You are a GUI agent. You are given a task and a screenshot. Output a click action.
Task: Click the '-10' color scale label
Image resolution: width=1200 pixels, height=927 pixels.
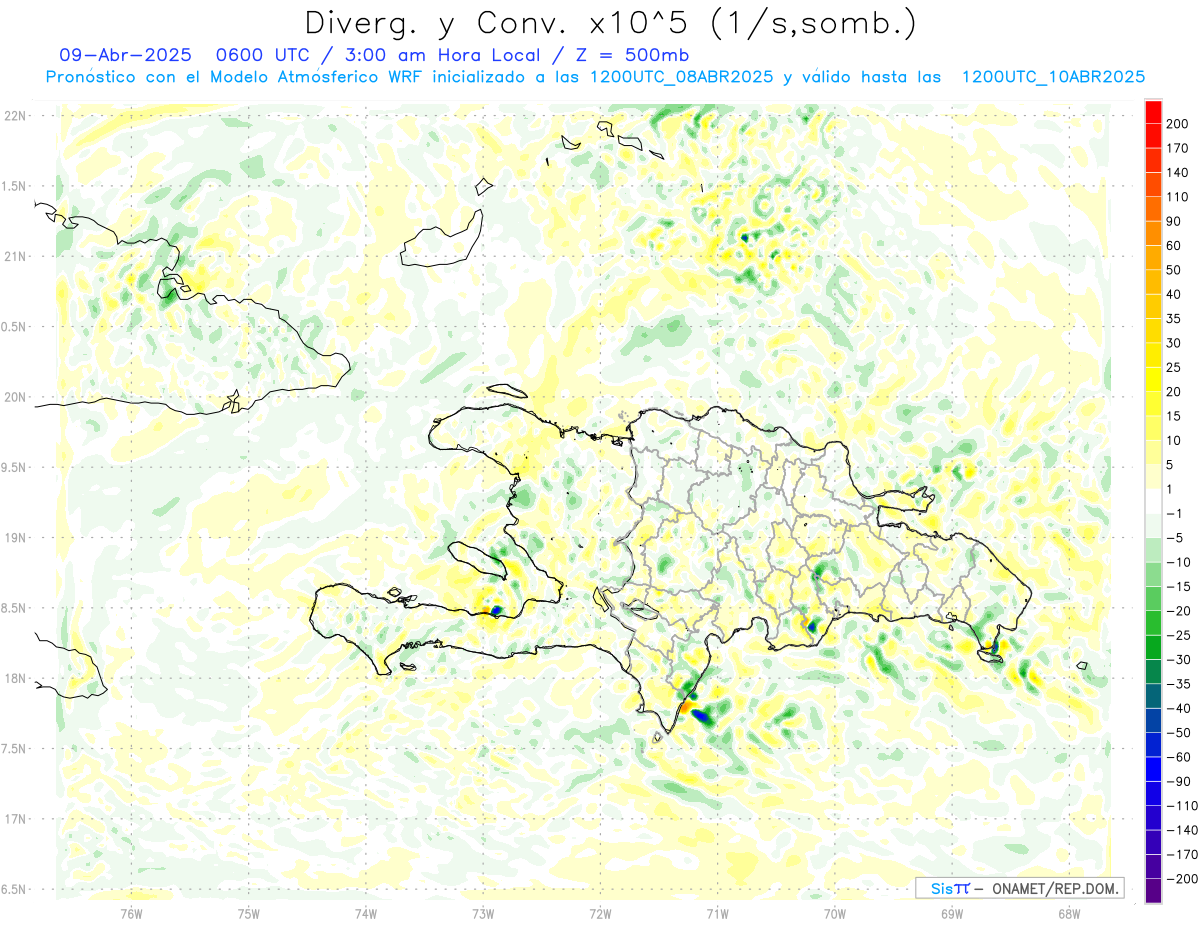(1177, 562)
